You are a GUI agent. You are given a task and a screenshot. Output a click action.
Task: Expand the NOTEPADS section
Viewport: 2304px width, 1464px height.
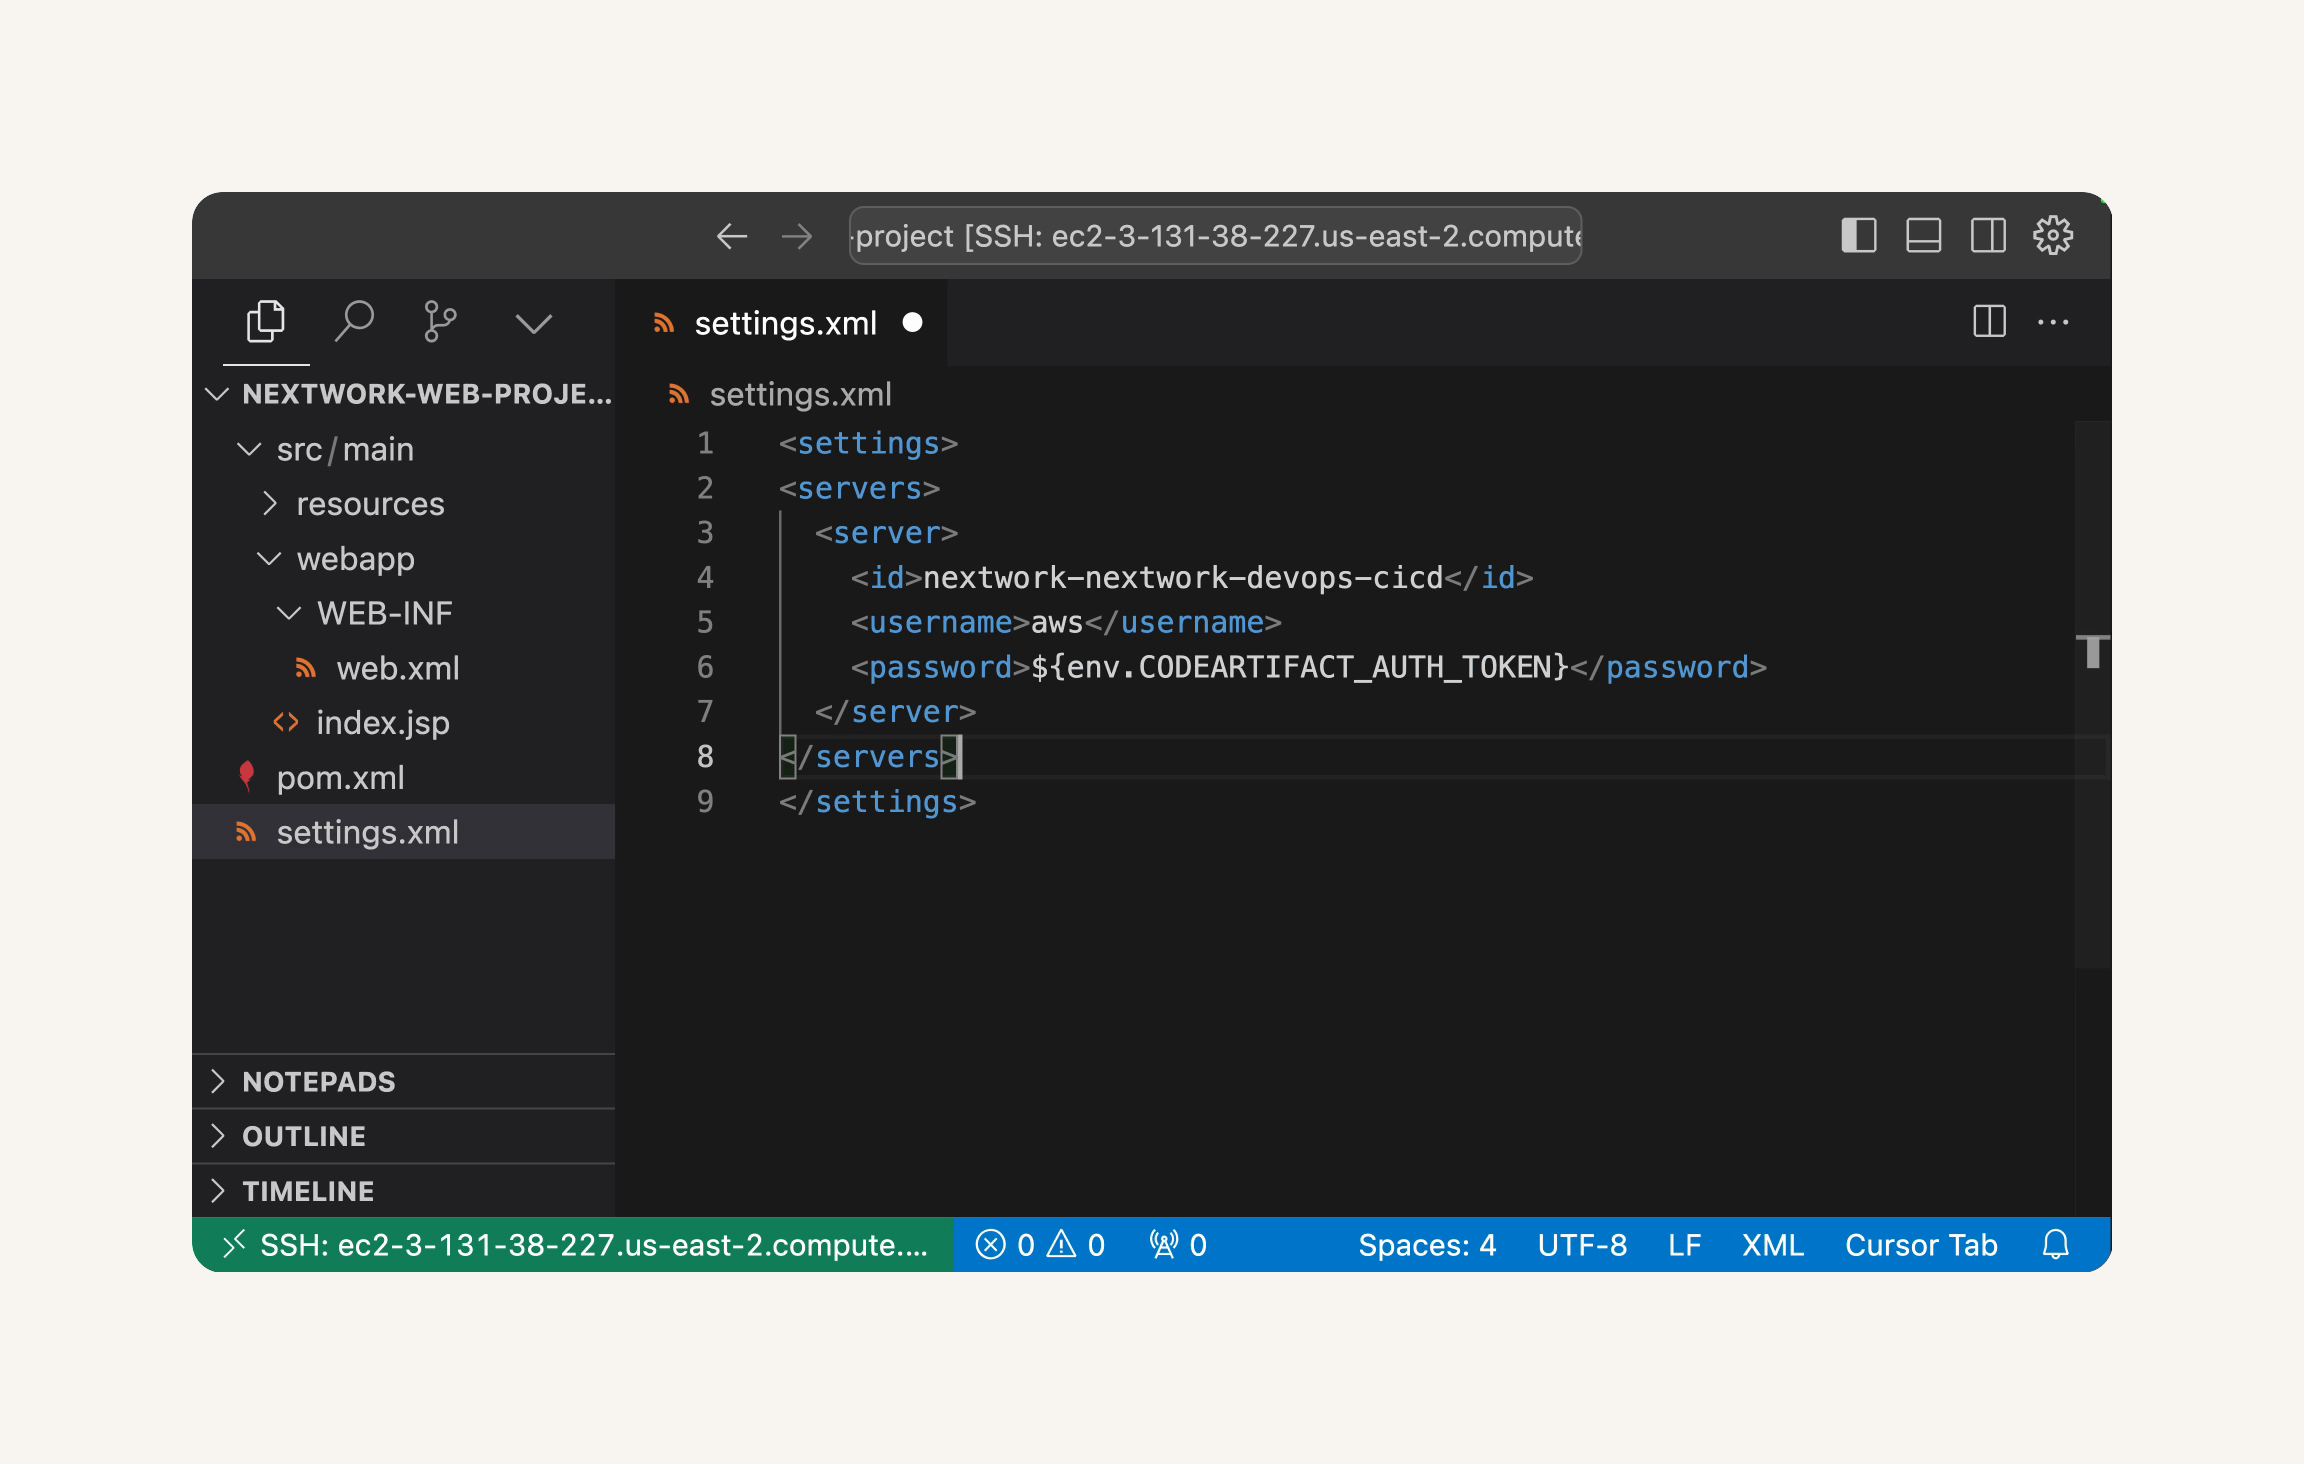(x=404, y=1081)
